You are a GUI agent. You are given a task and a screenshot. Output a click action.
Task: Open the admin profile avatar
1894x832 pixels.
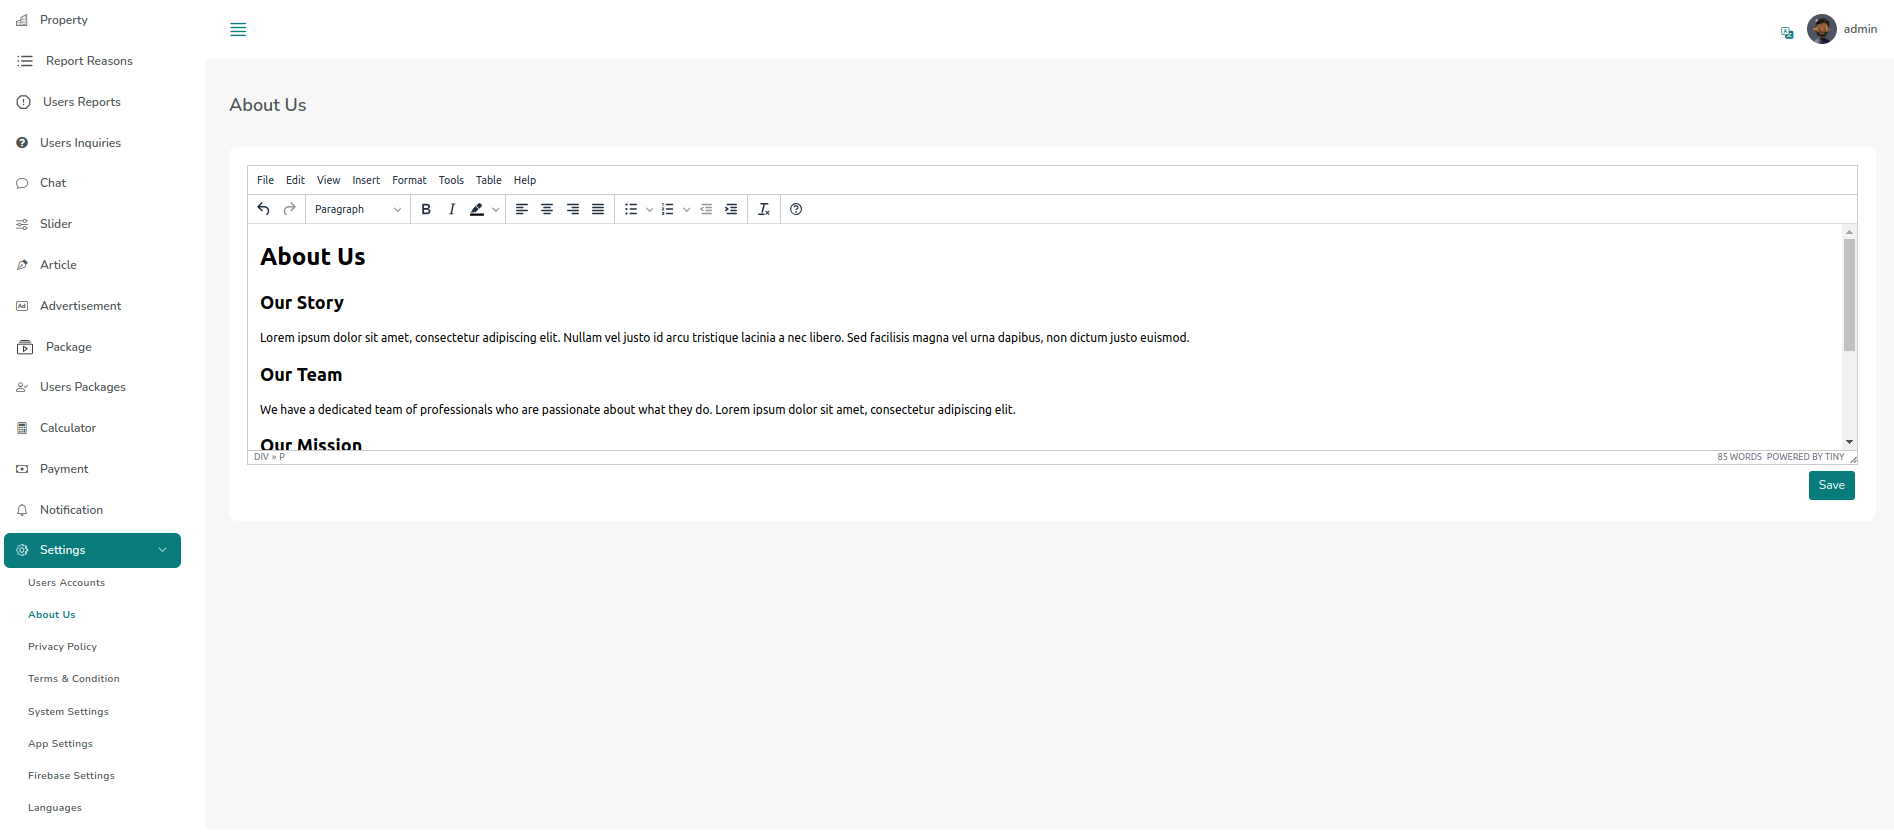1822,29
